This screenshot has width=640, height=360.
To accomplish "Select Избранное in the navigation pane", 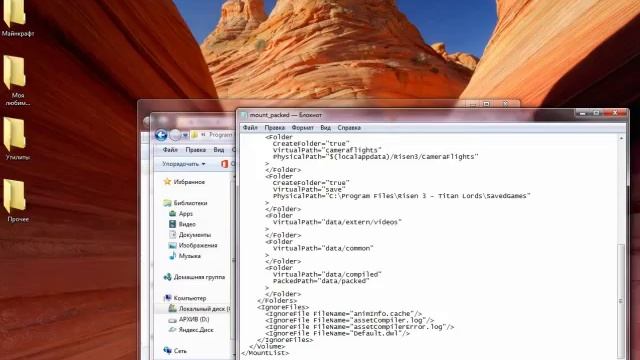I will (189, 182).
